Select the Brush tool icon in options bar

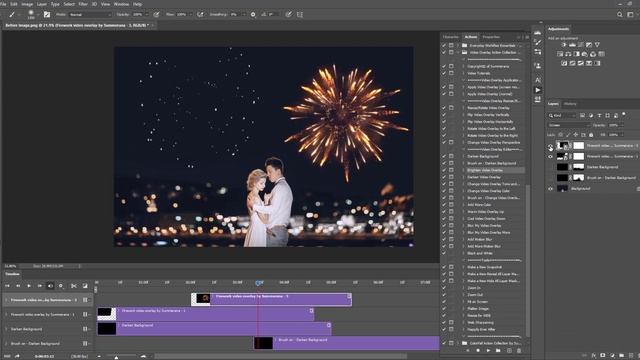click(x=12, y=14)
